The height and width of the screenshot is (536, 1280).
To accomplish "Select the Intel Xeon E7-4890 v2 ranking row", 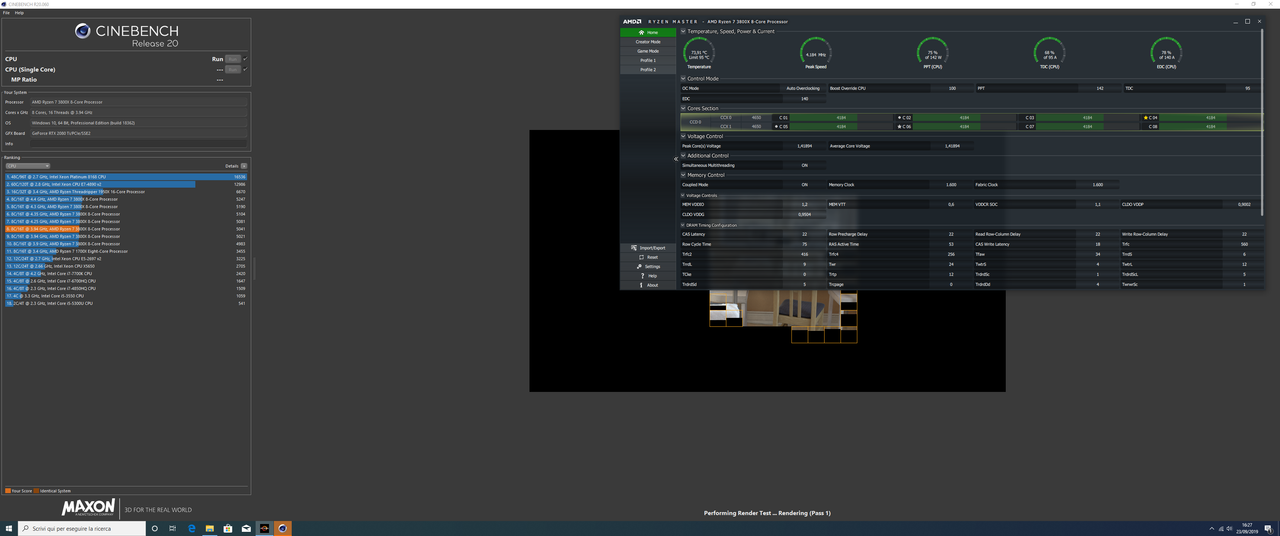I will point(126,184).
